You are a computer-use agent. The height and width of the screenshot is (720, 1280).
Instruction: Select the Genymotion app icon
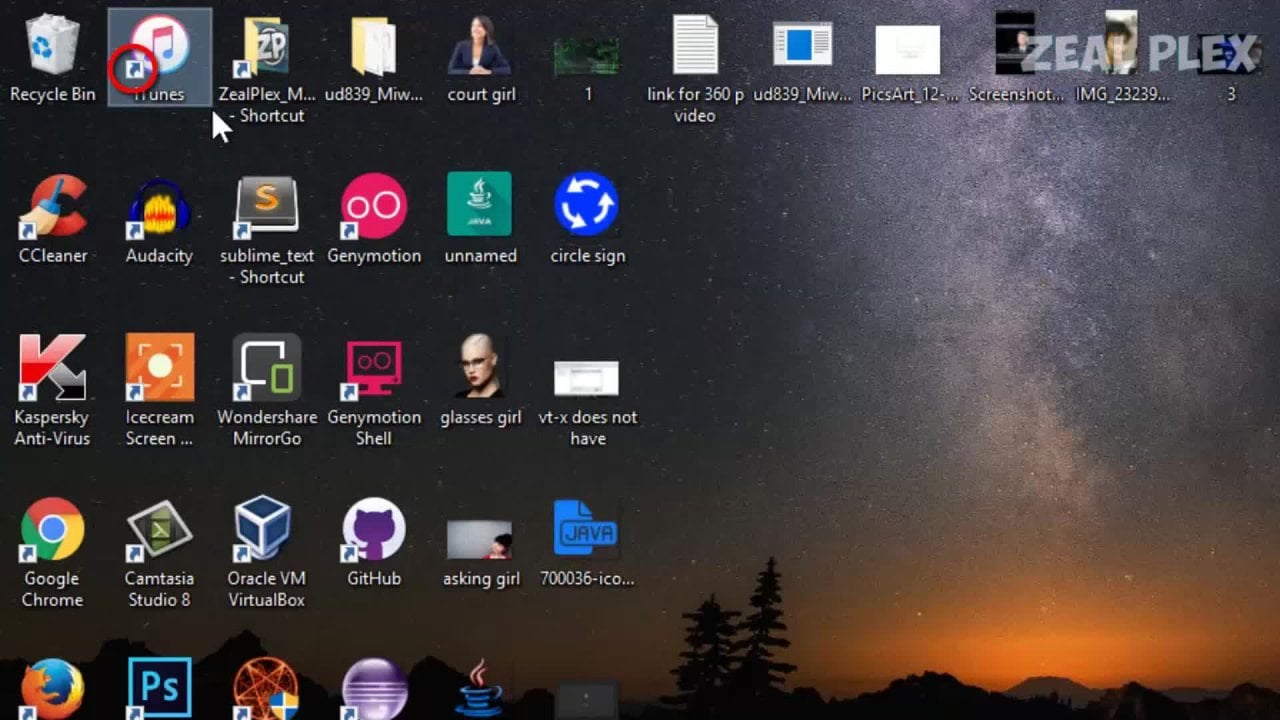tap(374, 207)
